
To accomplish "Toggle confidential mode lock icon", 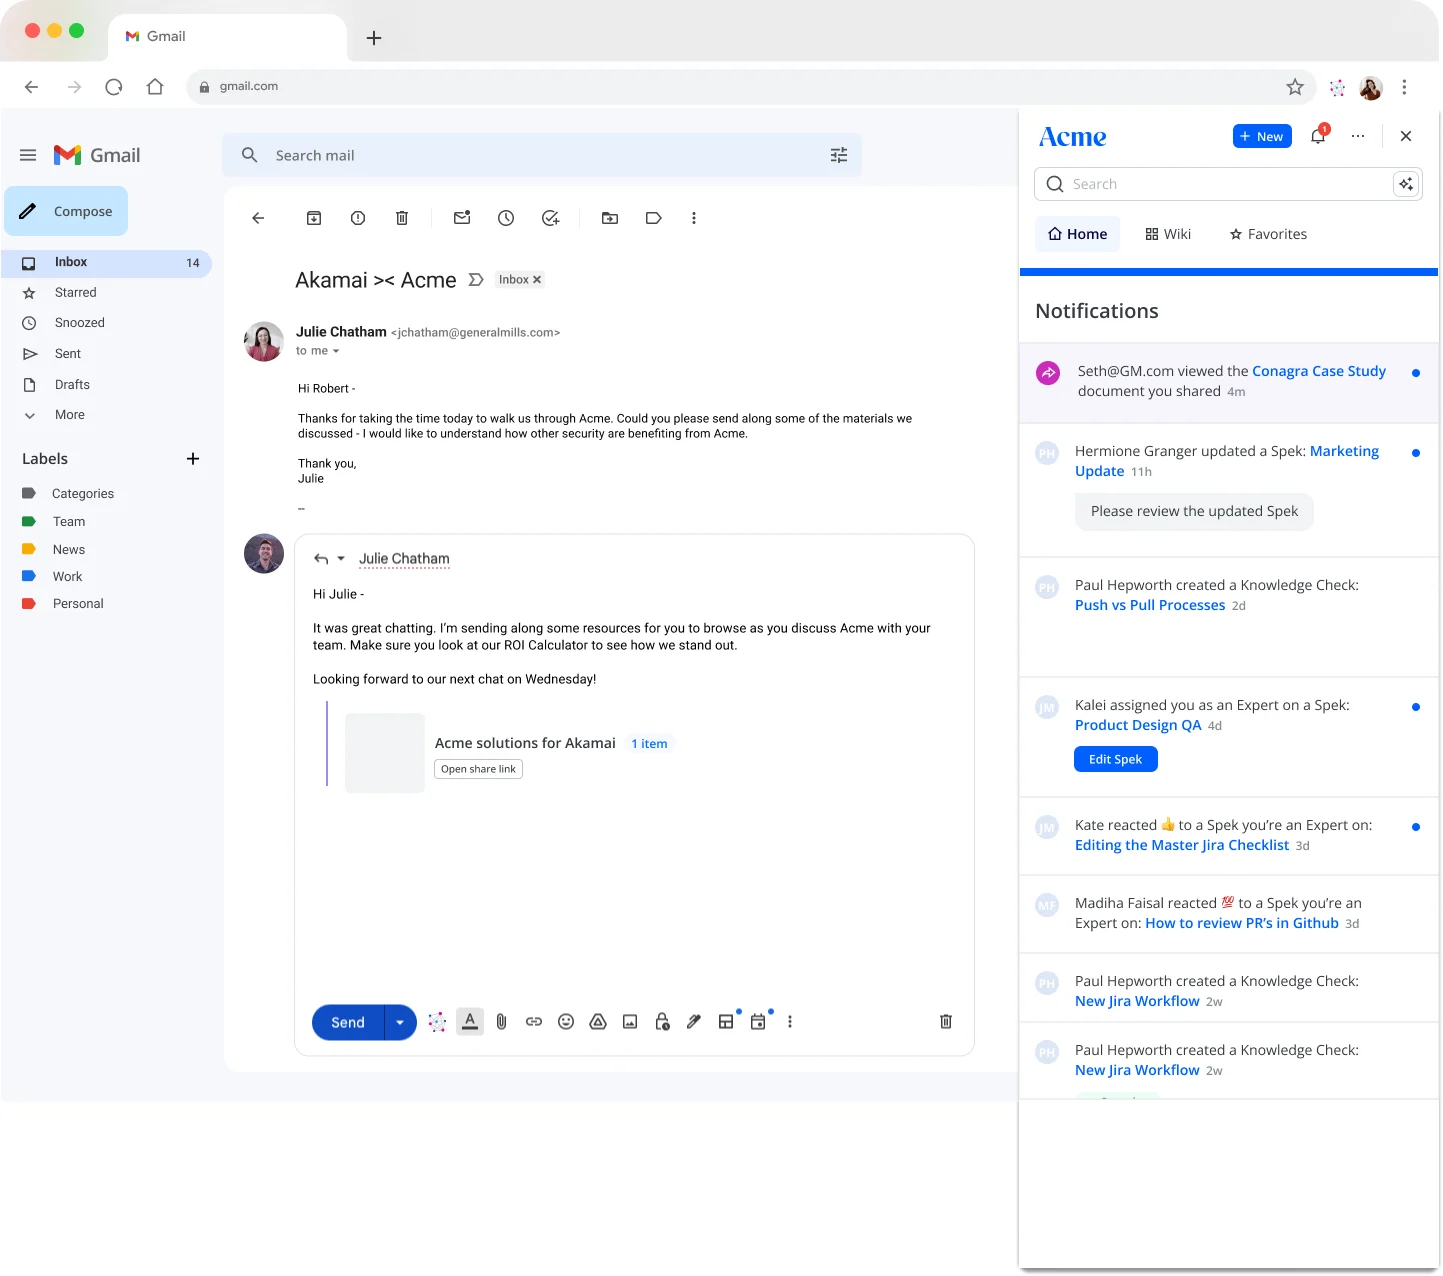I will (x=662, y=1022).
